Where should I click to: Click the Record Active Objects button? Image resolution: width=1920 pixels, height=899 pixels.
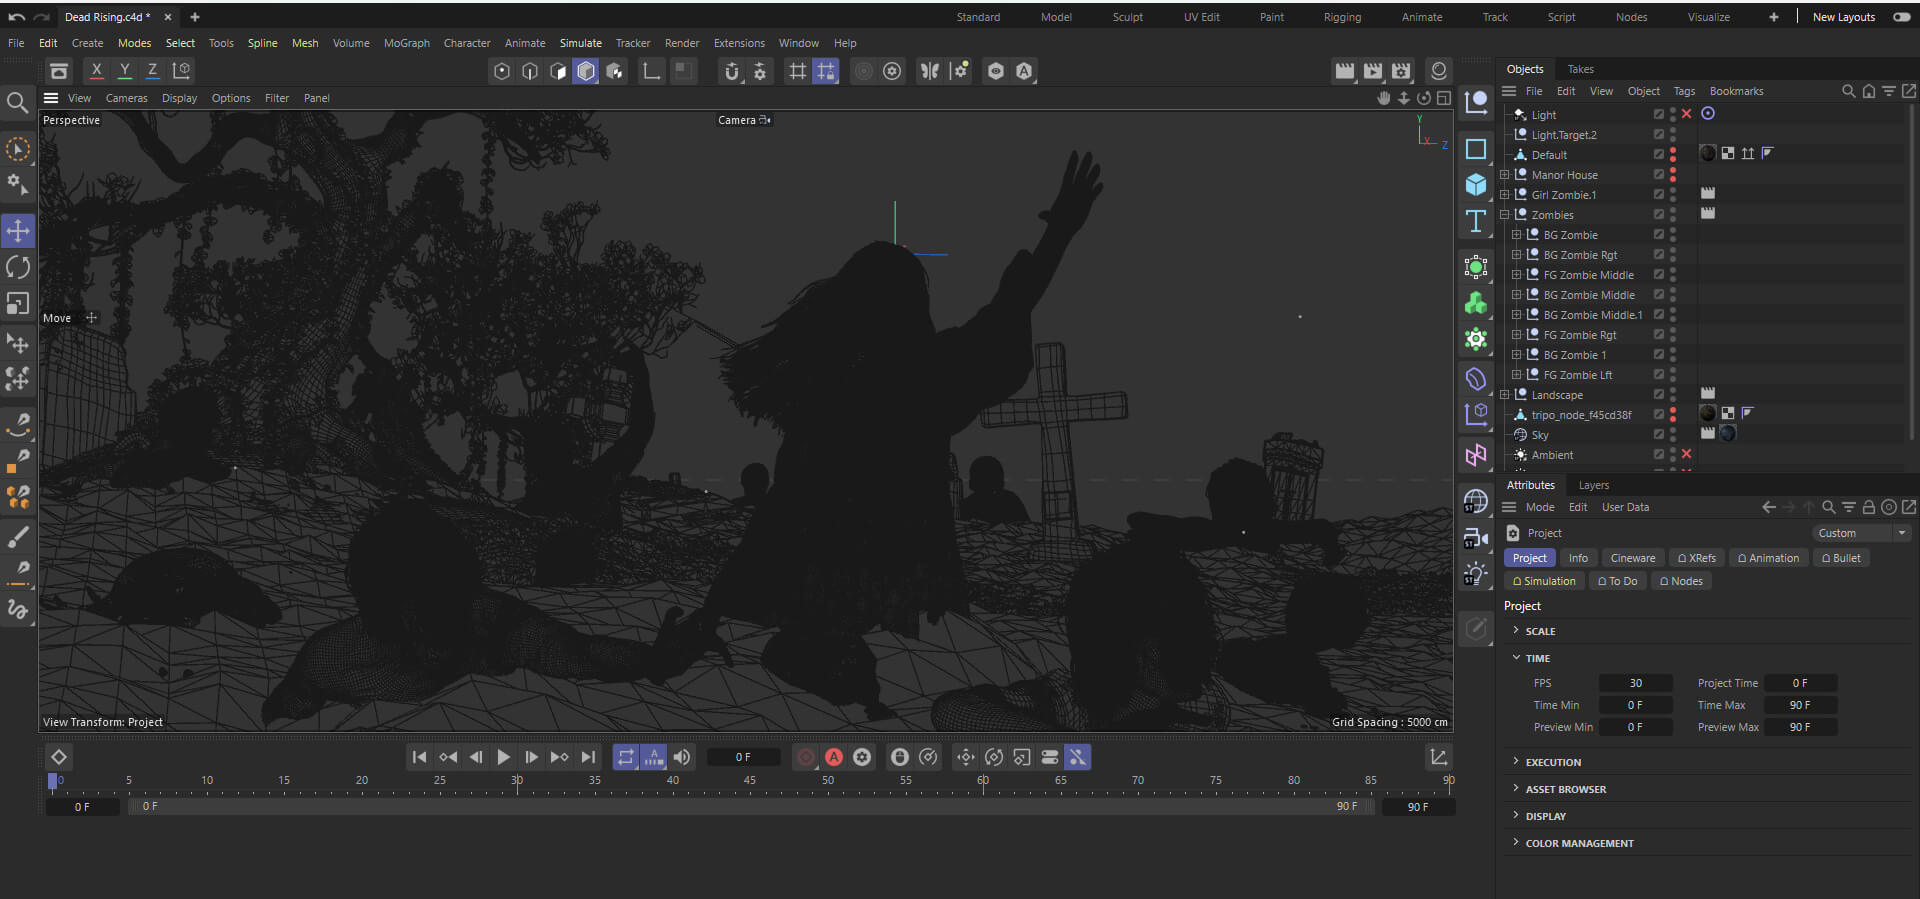[x=806, y=757]
